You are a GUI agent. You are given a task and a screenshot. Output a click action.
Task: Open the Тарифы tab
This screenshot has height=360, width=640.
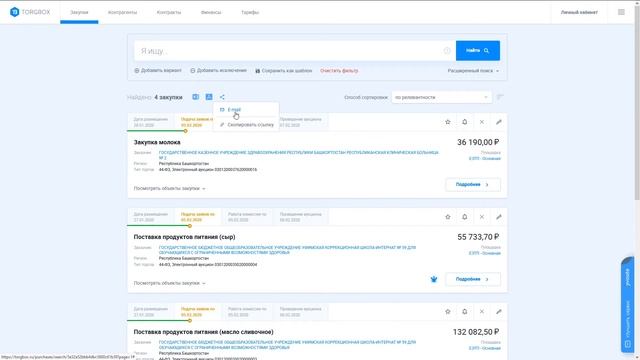tap(250, 12)
